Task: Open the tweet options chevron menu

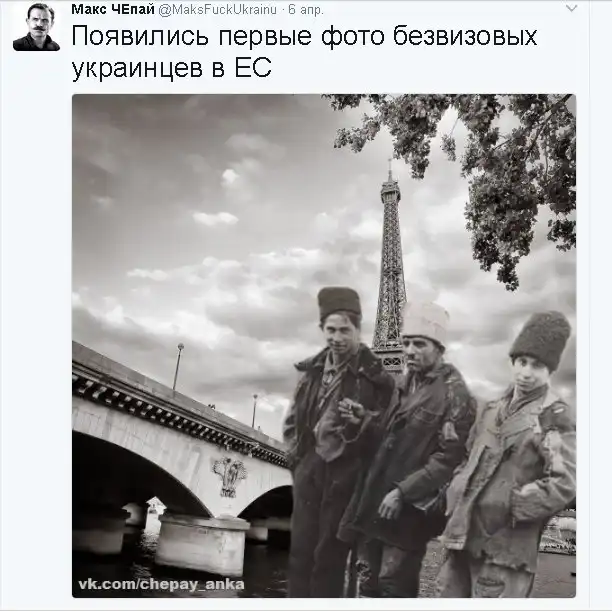Action: pos(571,8)
